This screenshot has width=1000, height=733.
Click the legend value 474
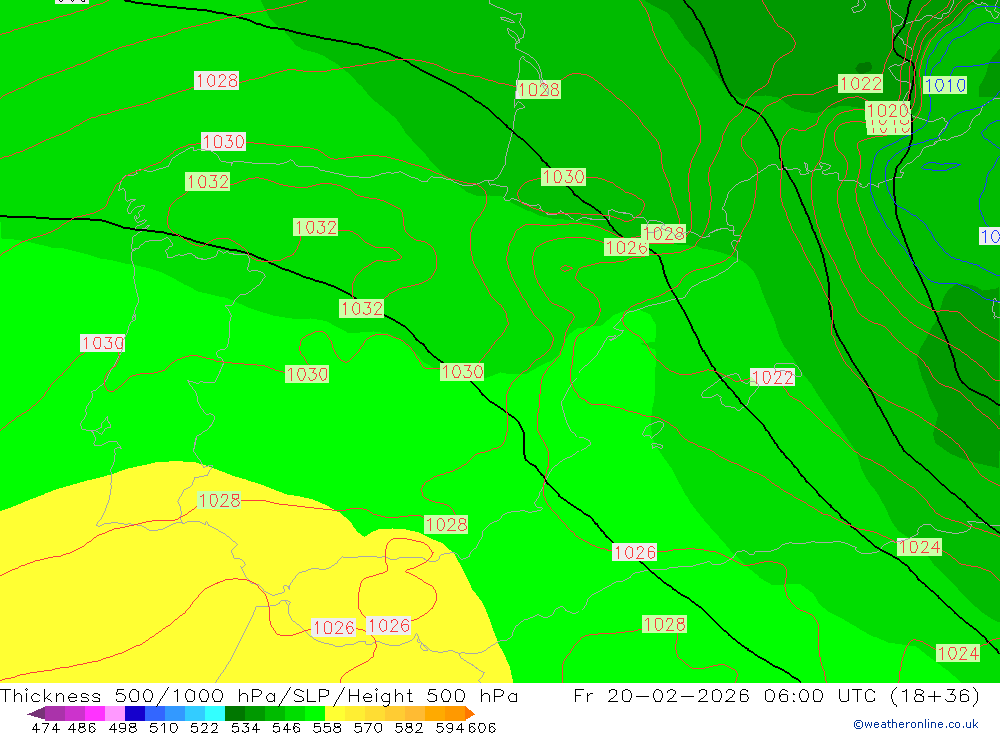pos(45,727)
